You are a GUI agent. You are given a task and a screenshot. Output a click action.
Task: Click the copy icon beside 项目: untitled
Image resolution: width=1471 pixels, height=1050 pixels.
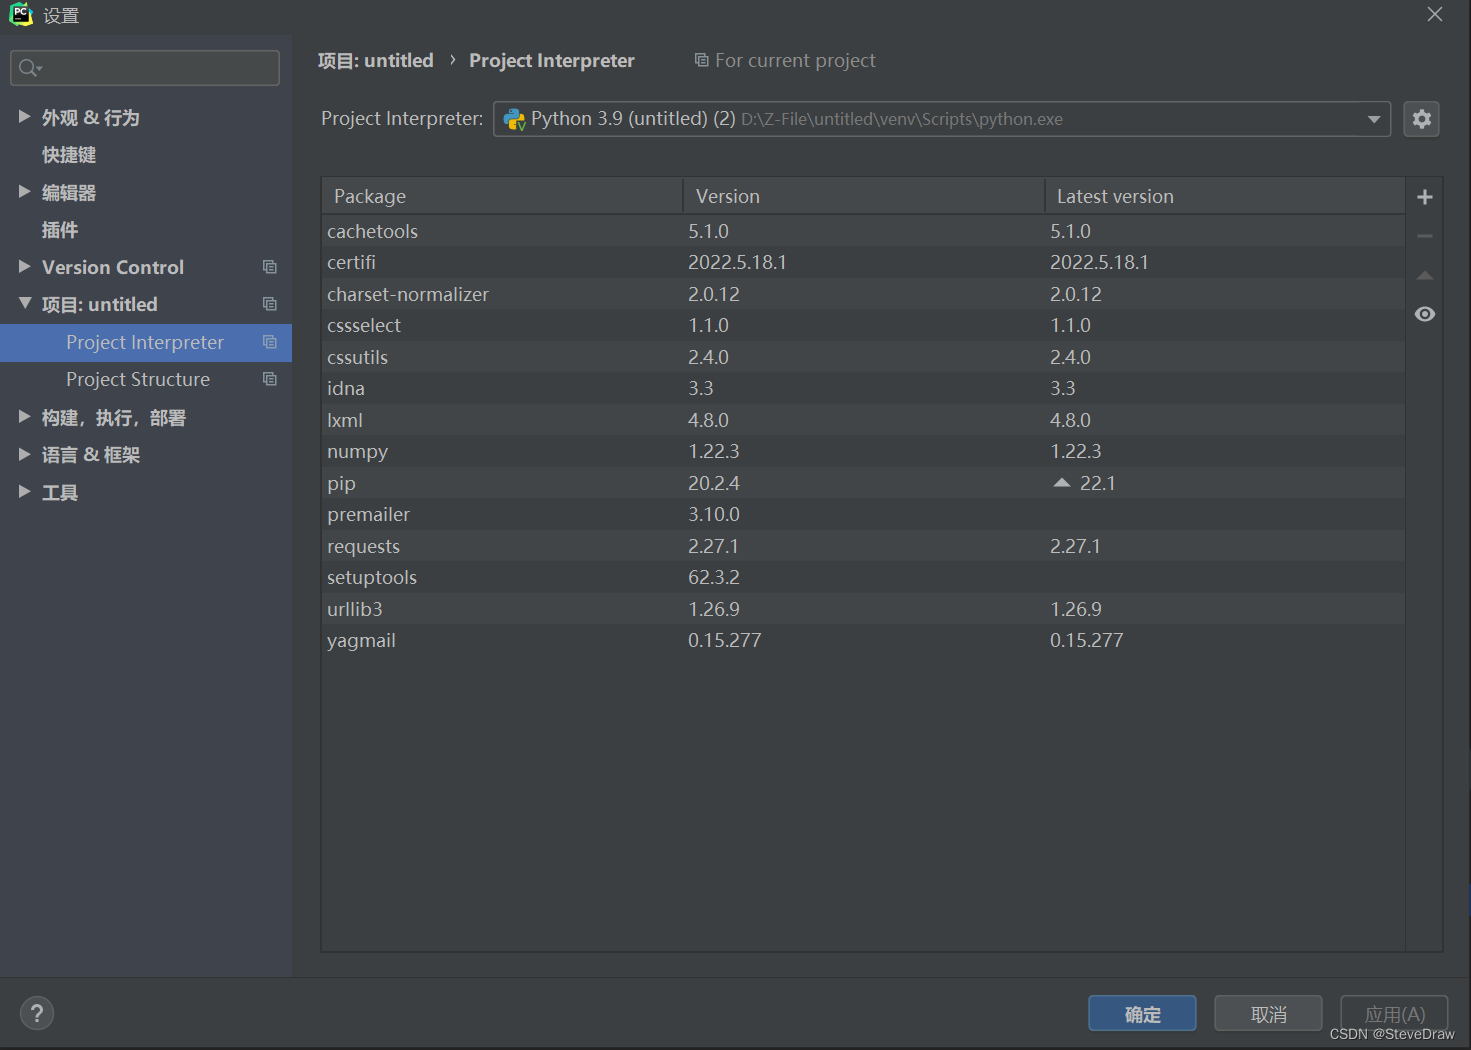click(270, 304)
